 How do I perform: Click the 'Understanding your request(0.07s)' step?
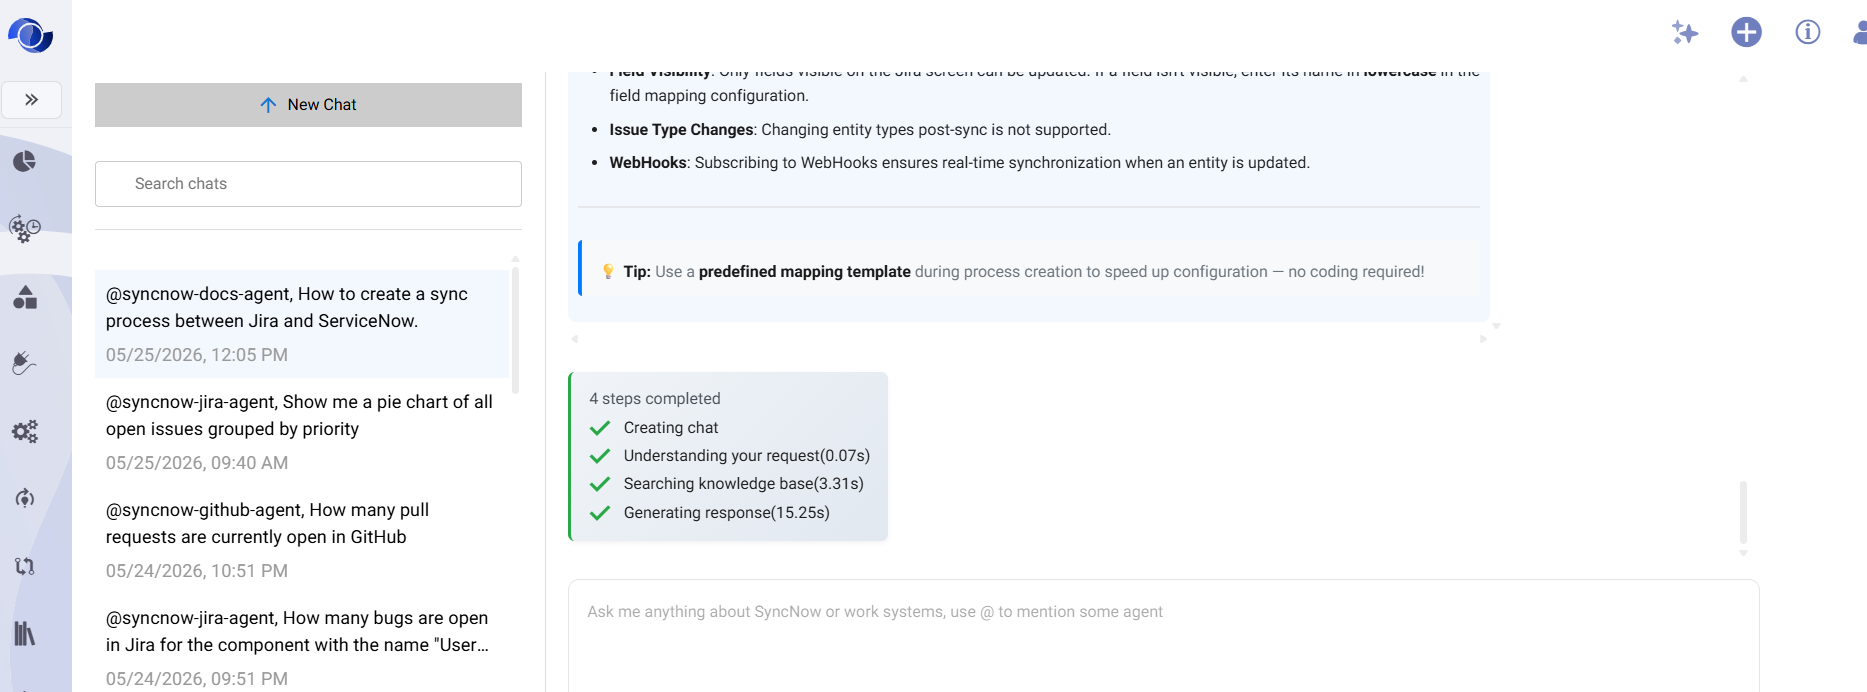(x=747, y=455)
